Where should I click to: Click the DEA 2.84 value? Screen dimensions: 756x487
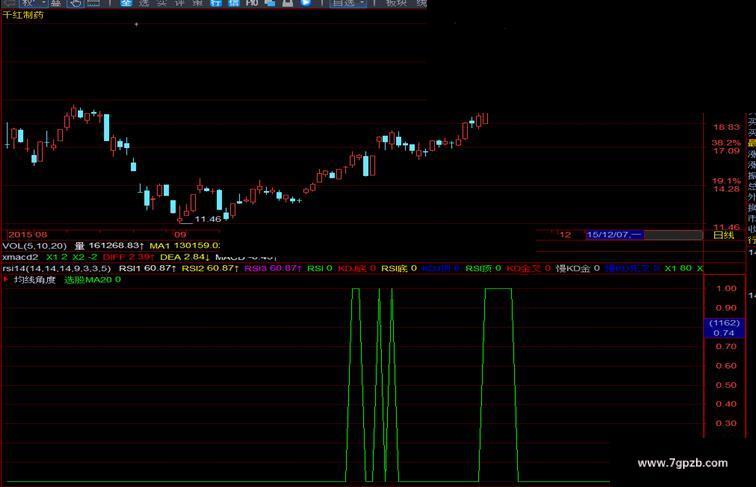click(x=185, y=257)
